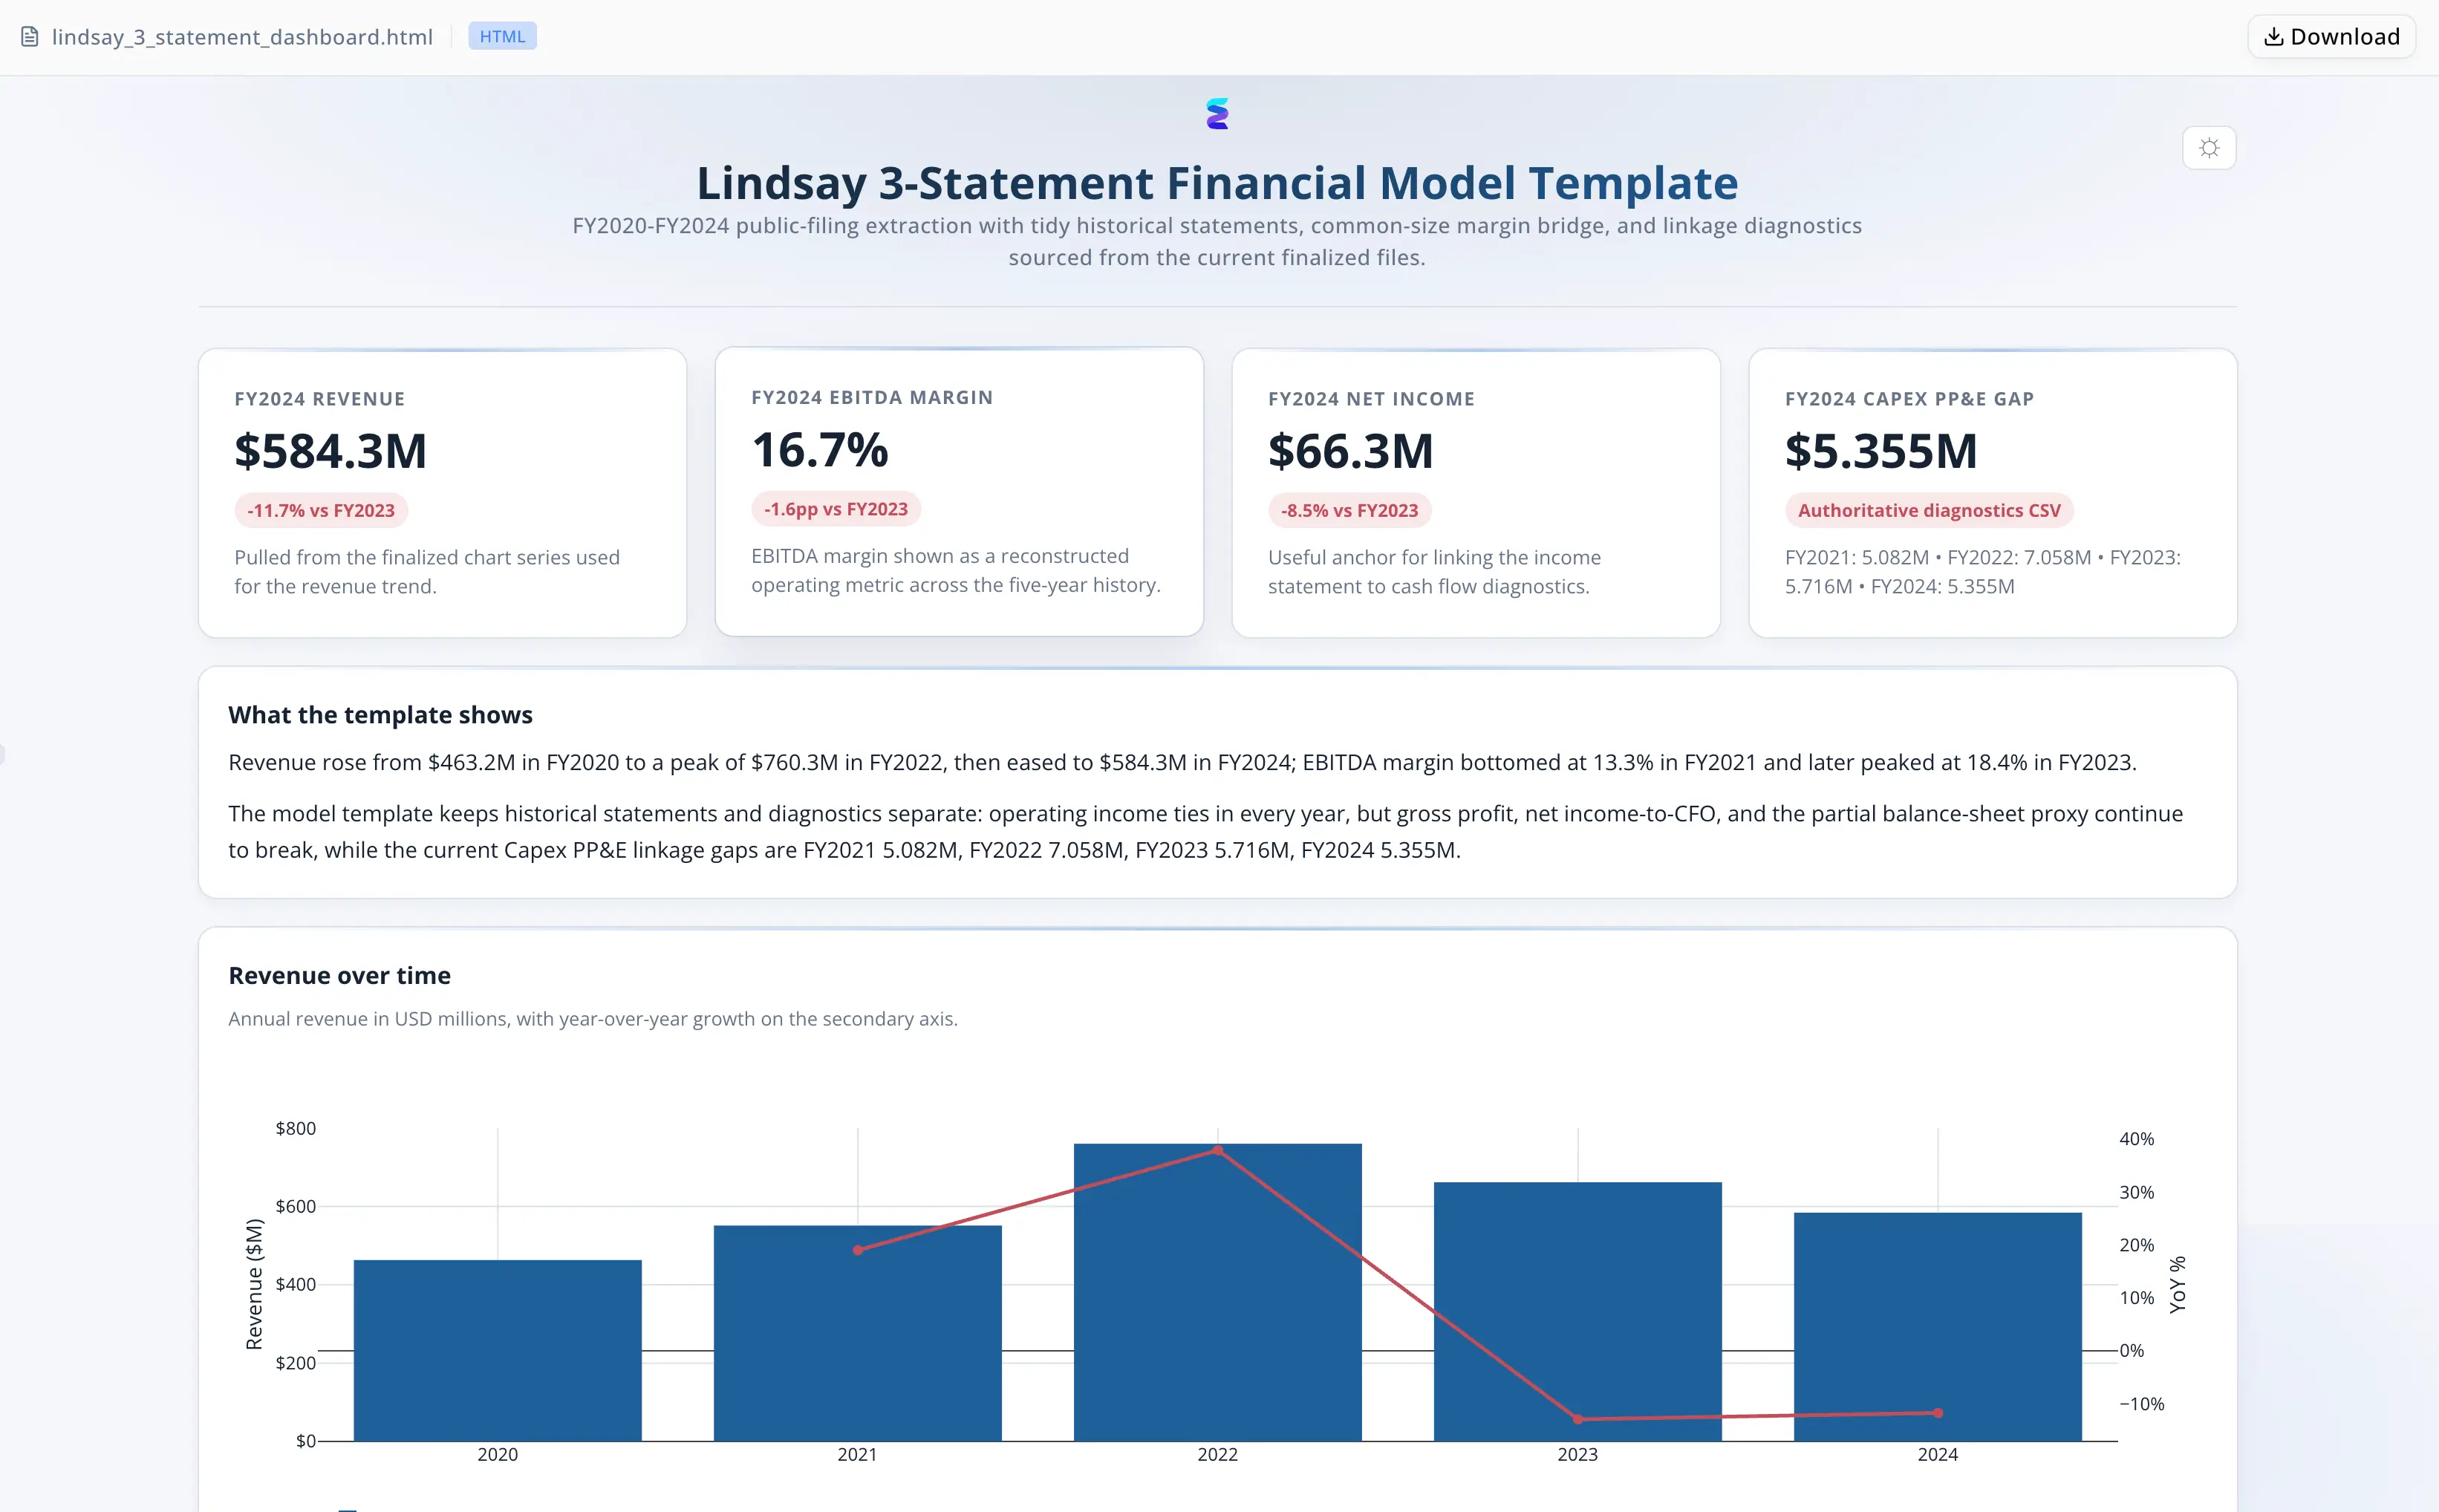Click the 2021 revenue bar in chart
This screenshot has height=1512, width=2439.
coord(857,1333)
